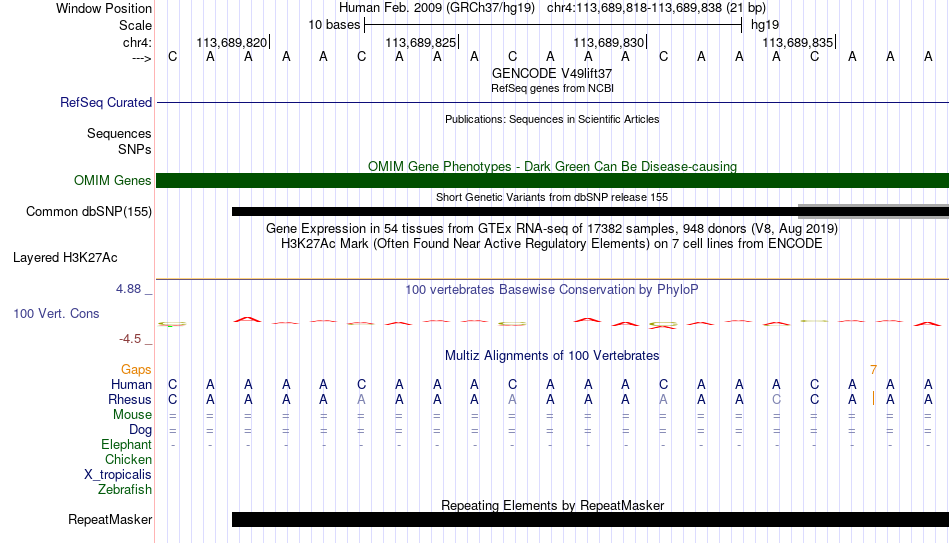Click the dark green OMIM gene bar
Screen dimensions: 950x543
tap(553, 181)
